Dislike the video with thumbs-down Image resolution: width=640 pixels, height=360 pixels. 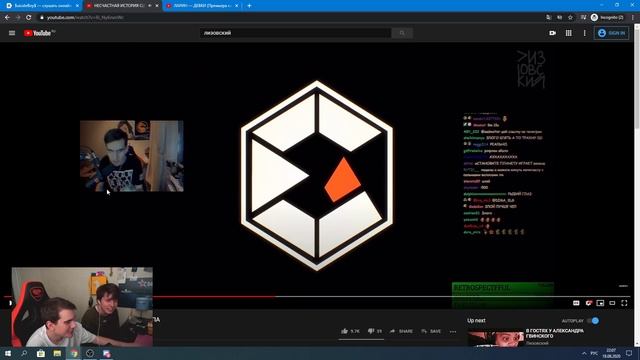pos(374,331)
